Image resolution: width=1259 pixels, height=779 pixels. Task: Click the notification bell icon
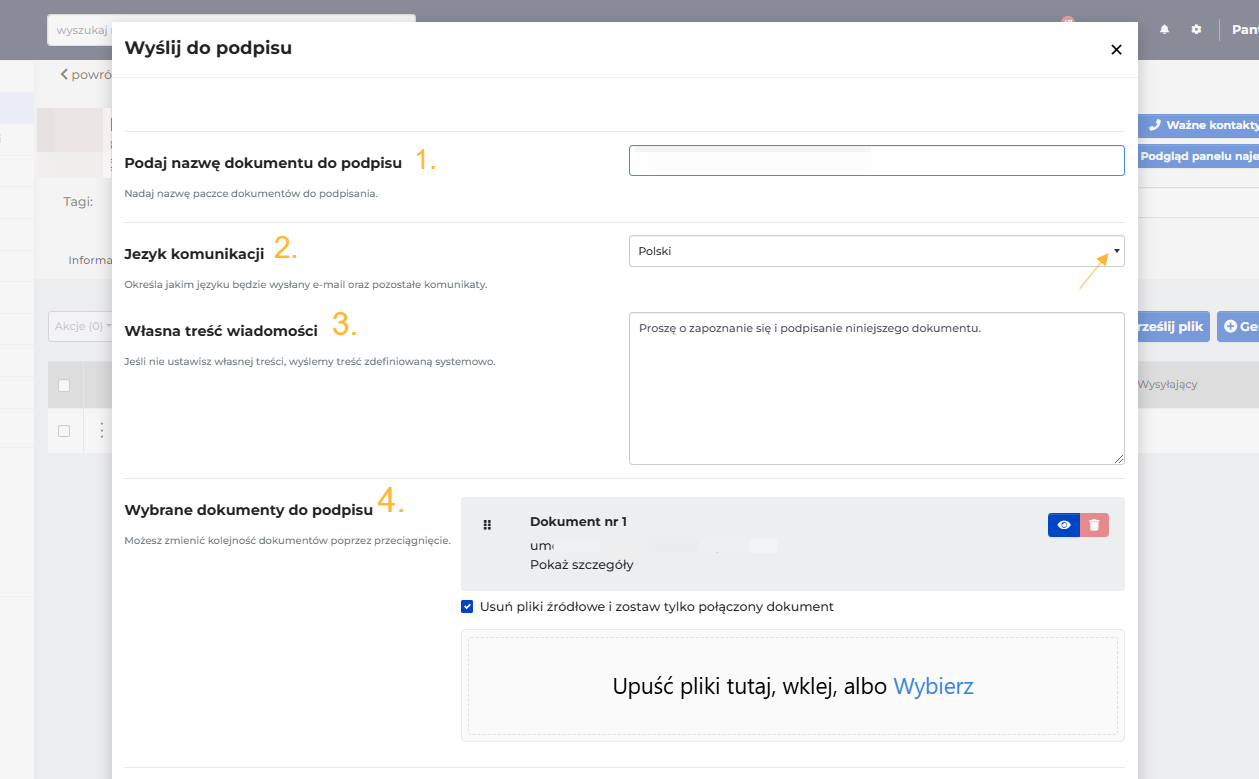(1164, 30)
